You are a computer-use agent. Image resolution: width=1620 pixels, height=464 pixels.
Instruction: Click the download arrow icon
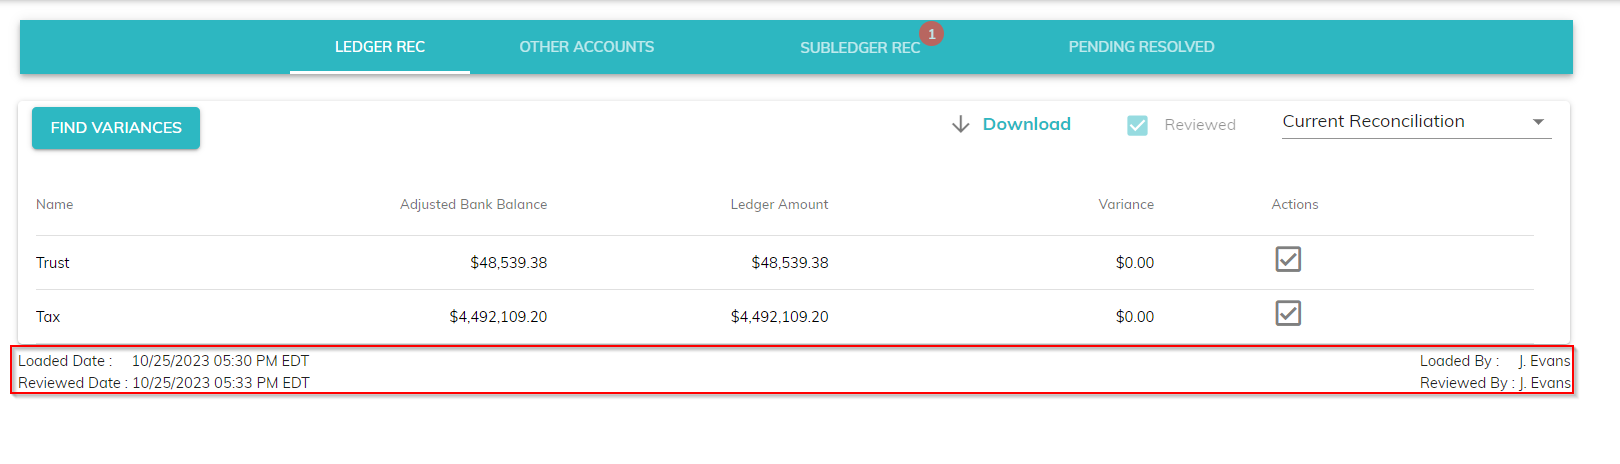[x=960, y=124]
